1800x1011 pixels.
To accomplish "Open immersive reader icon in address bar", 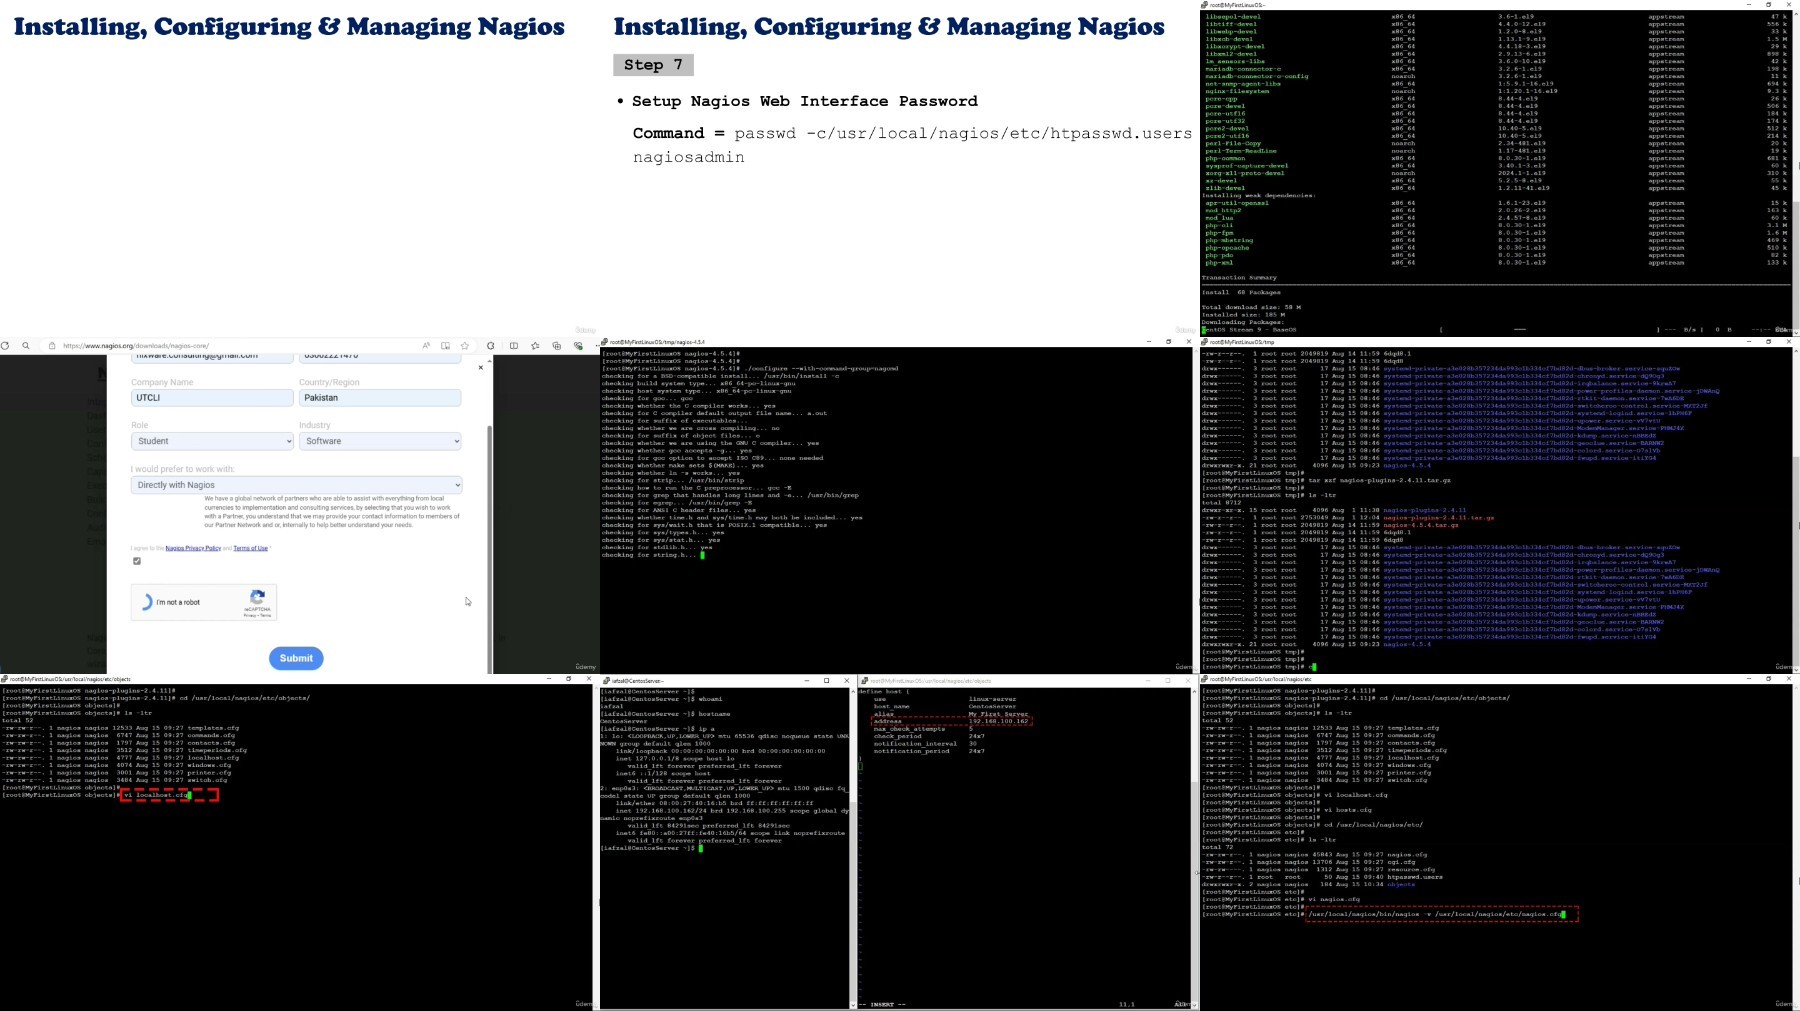I will pyautogui.click(x=445, y=346).
